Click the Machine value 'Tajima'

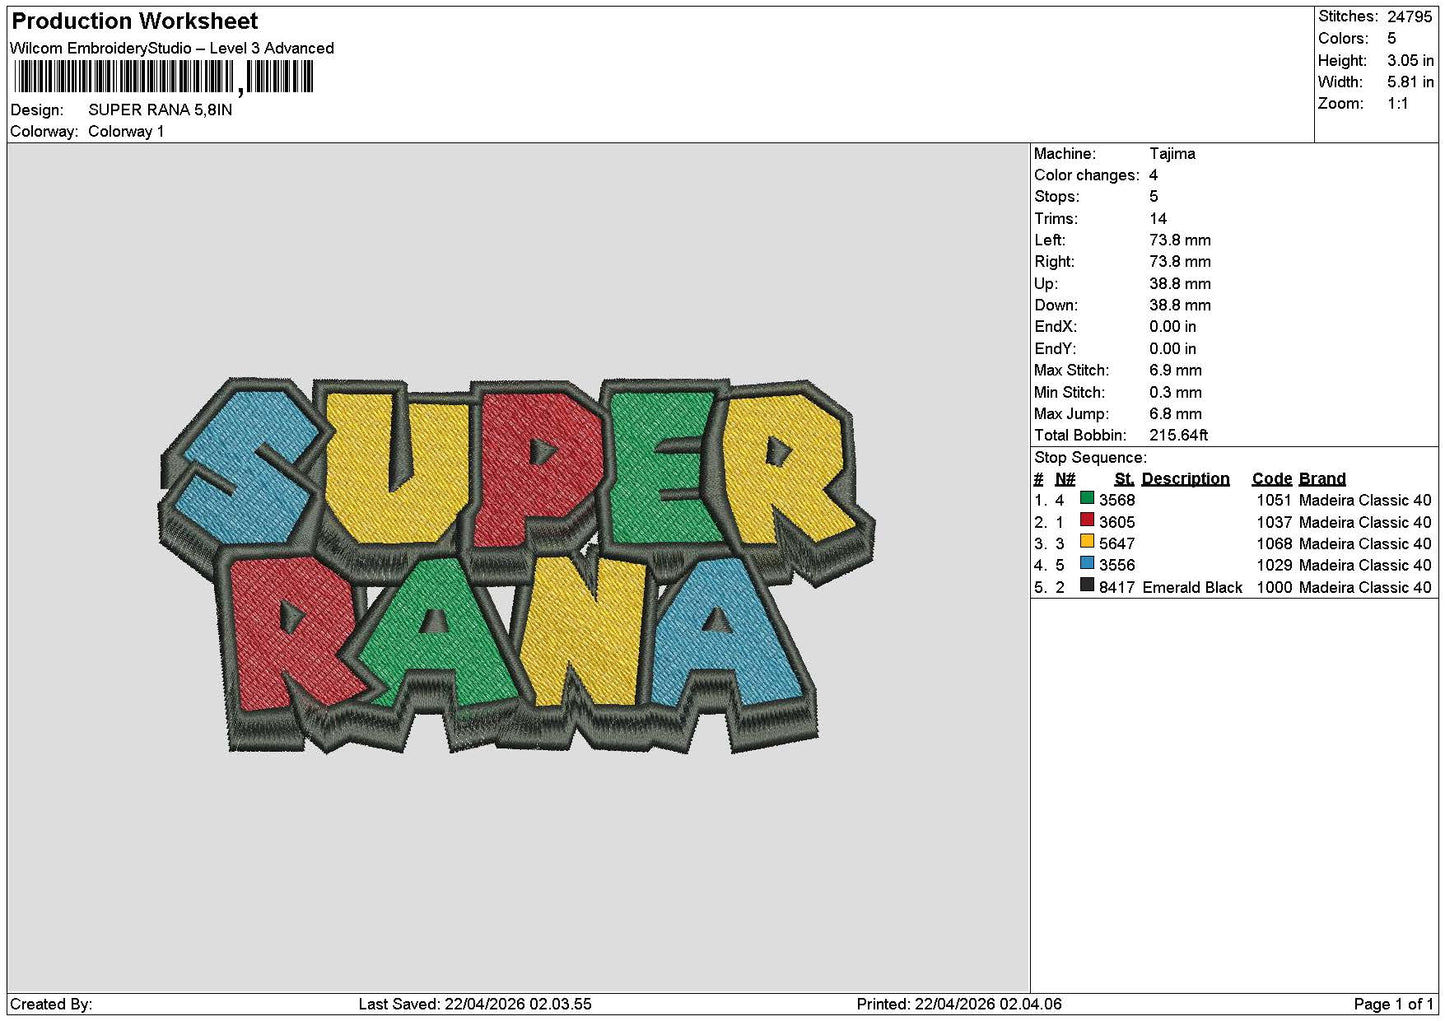[1172, 154]
